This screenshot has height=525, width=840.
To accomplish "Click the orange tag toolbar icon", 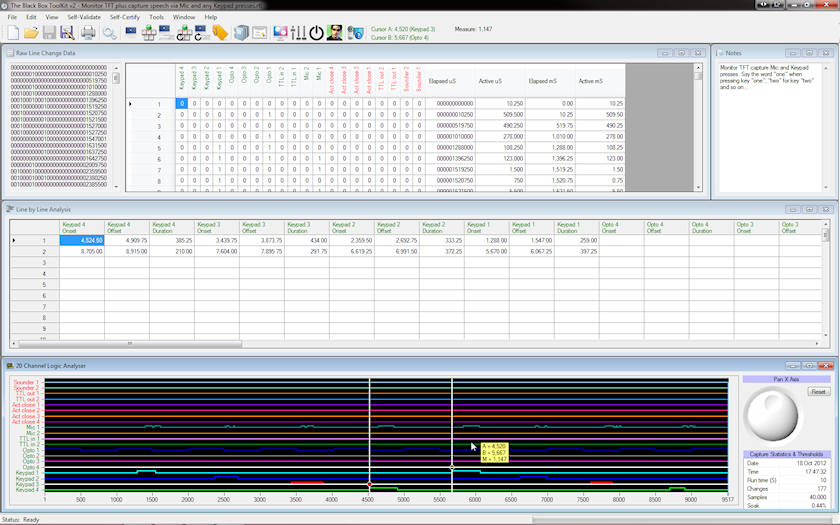I will pos(220,33).
